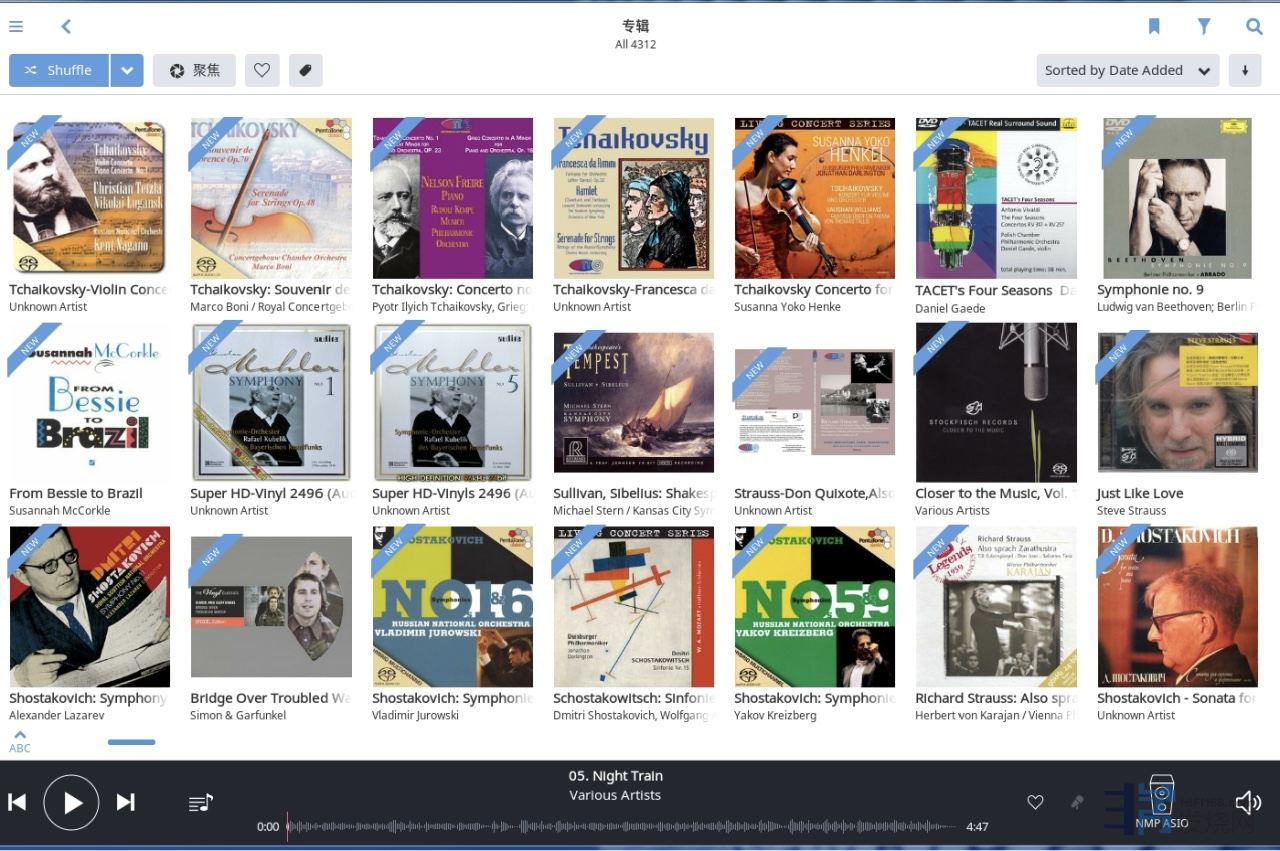Open bookmarks from the top bar

pos(1154,27)
